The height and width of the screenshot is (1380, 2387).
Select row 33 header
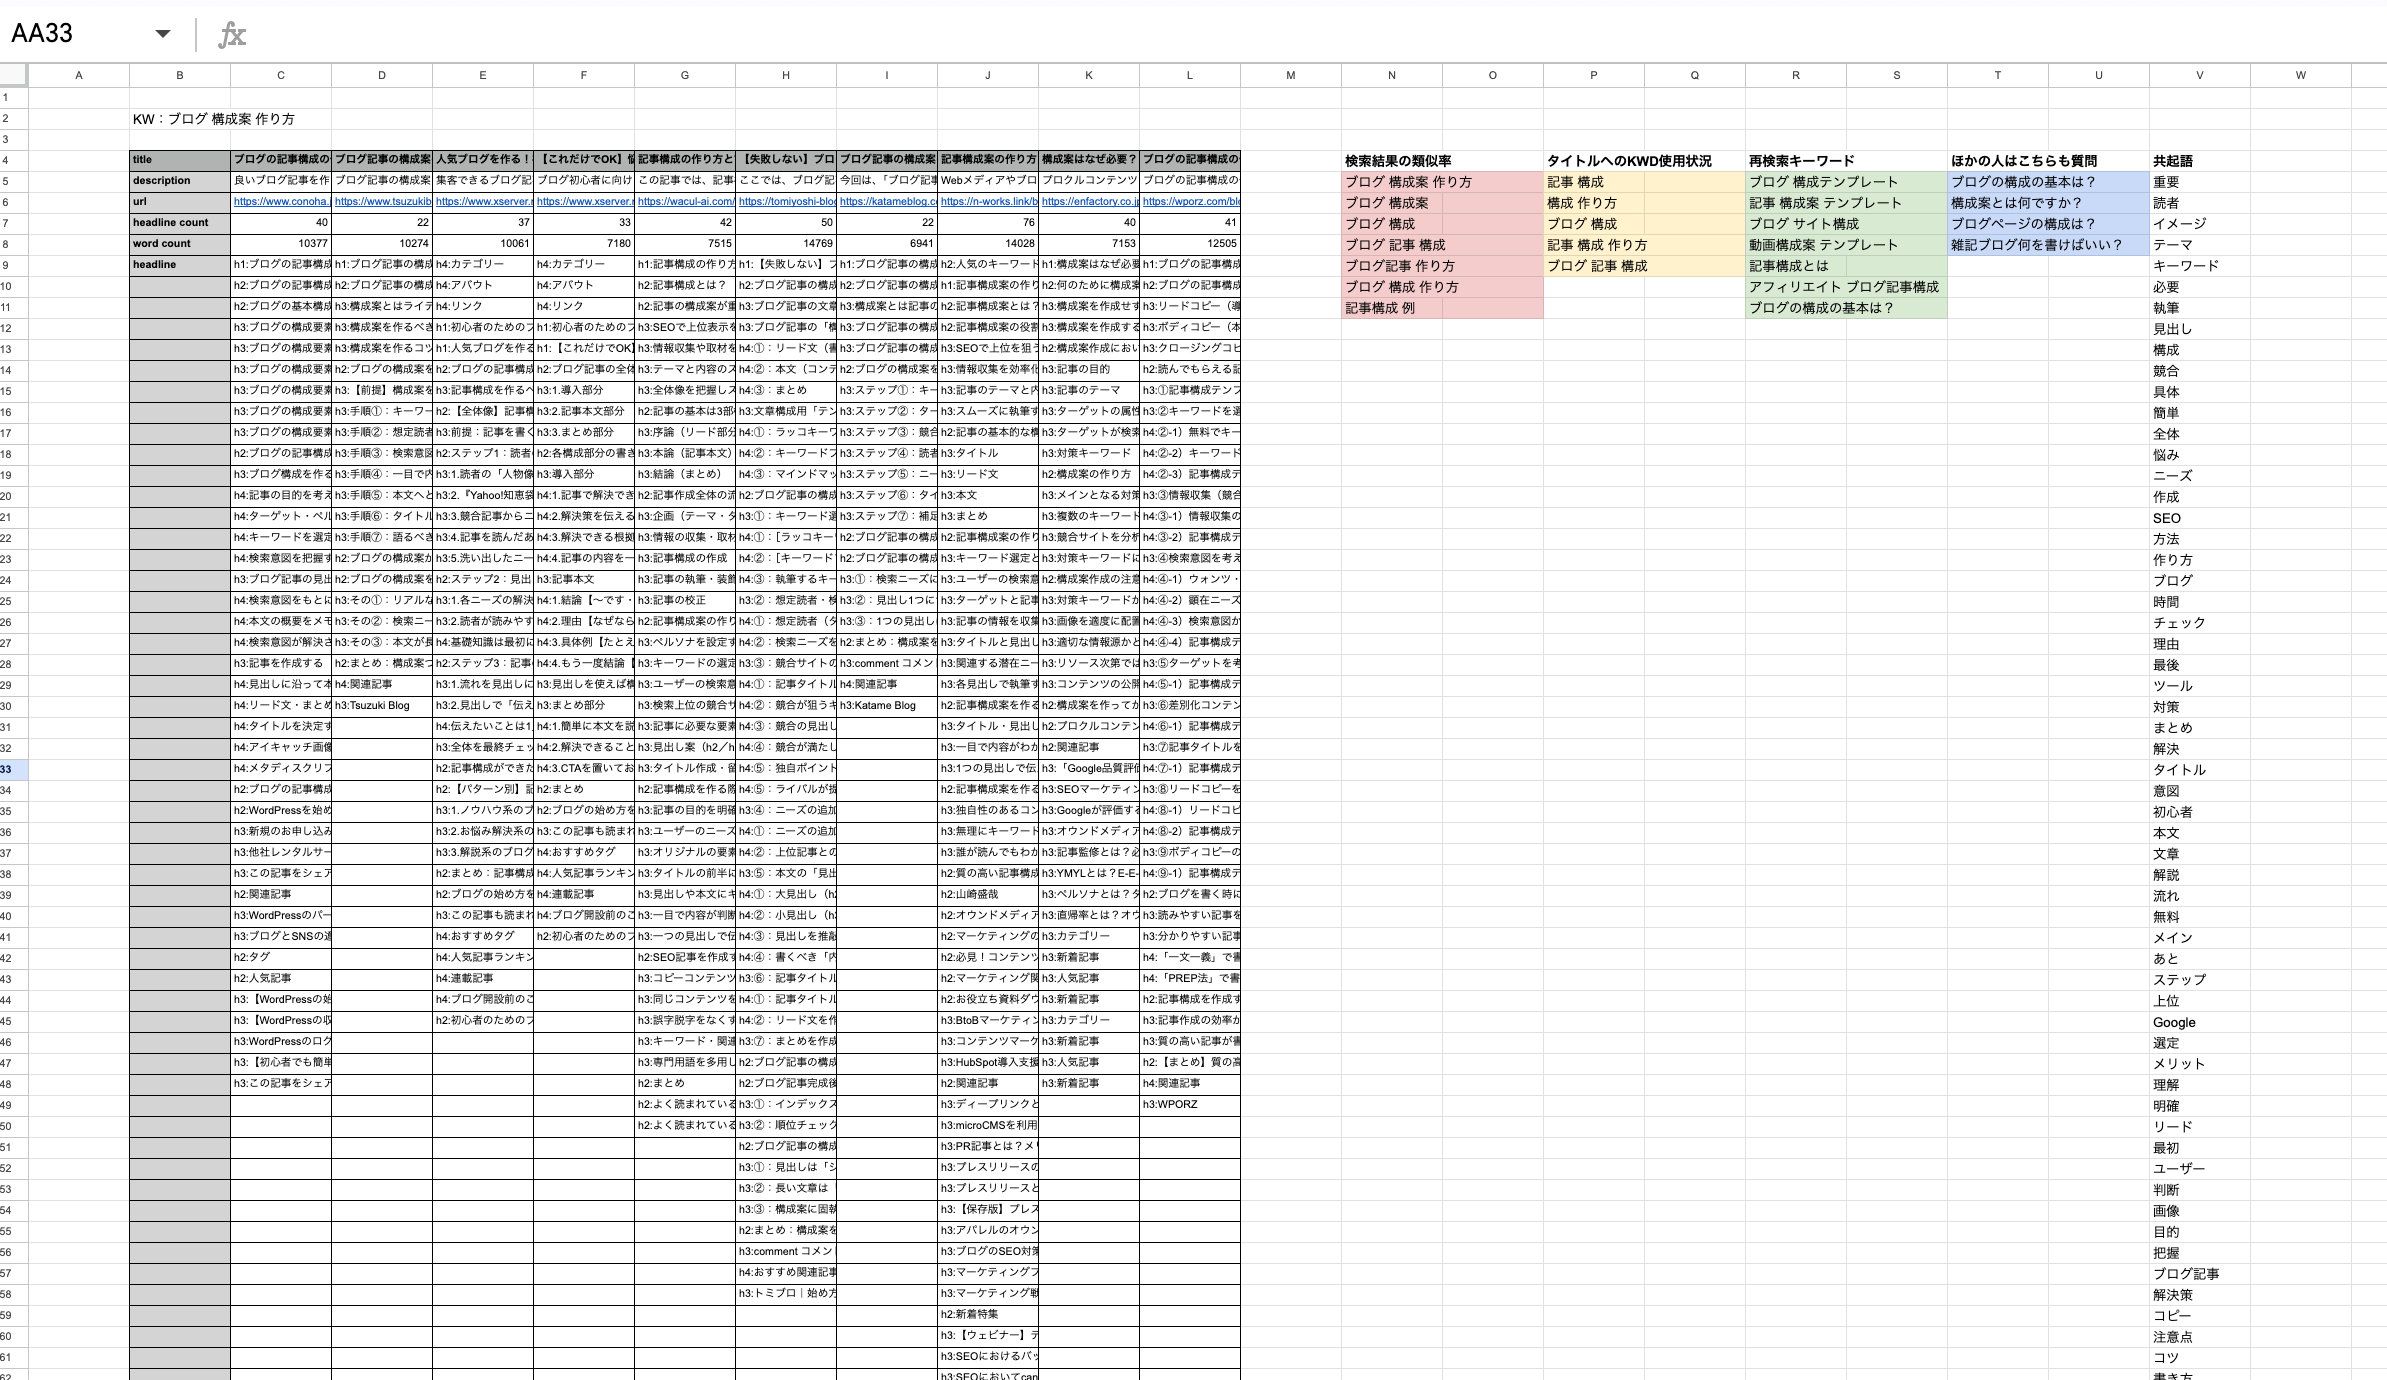point(14,769)
